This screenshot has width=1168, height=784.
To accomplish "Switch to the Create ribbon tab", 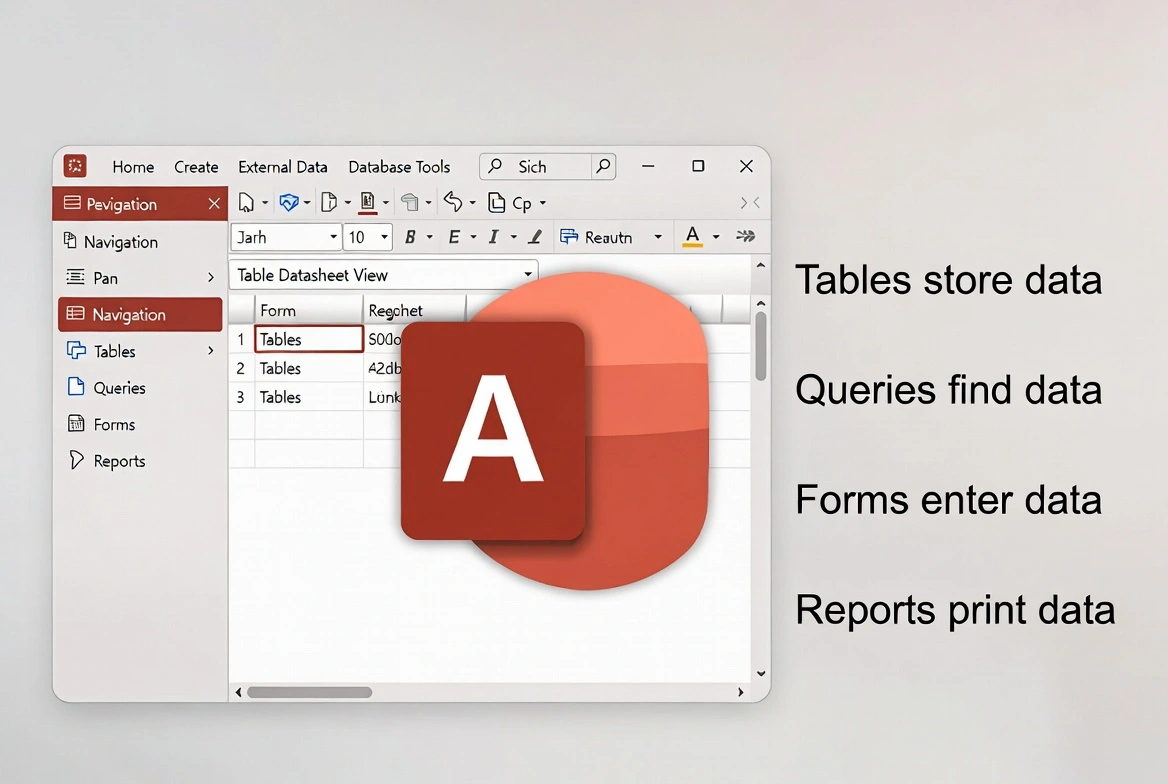I will (196, 167).
